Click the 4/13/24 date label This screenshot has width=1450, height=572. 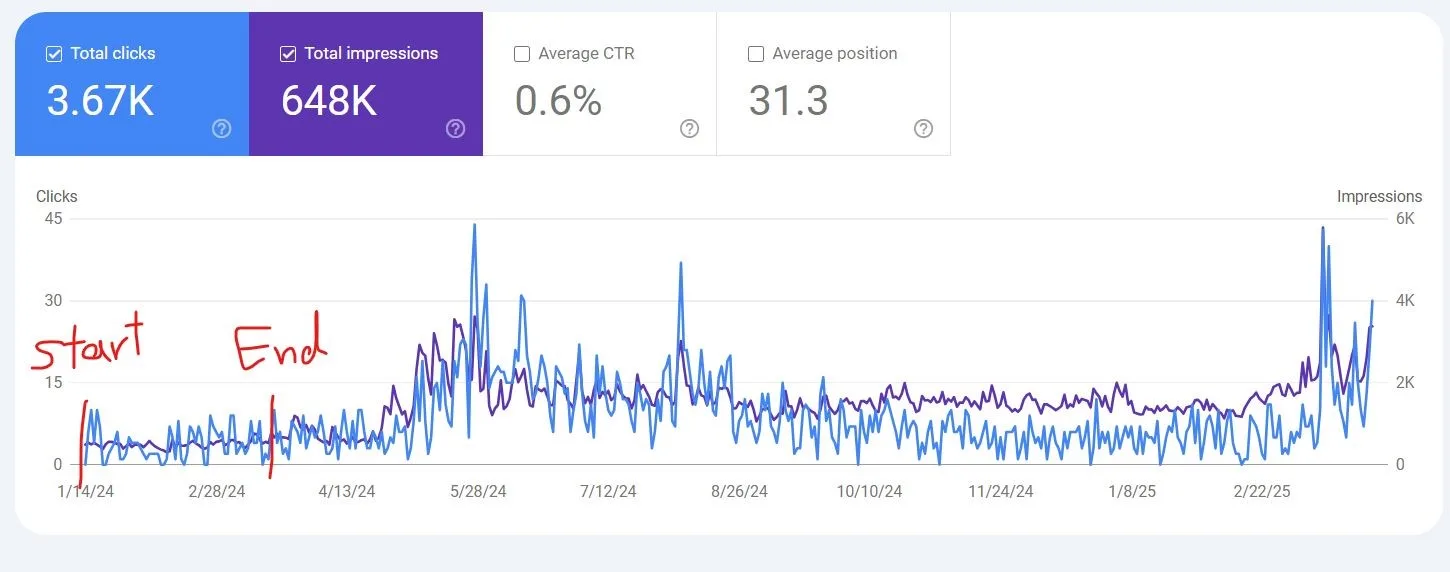[347, 491]
